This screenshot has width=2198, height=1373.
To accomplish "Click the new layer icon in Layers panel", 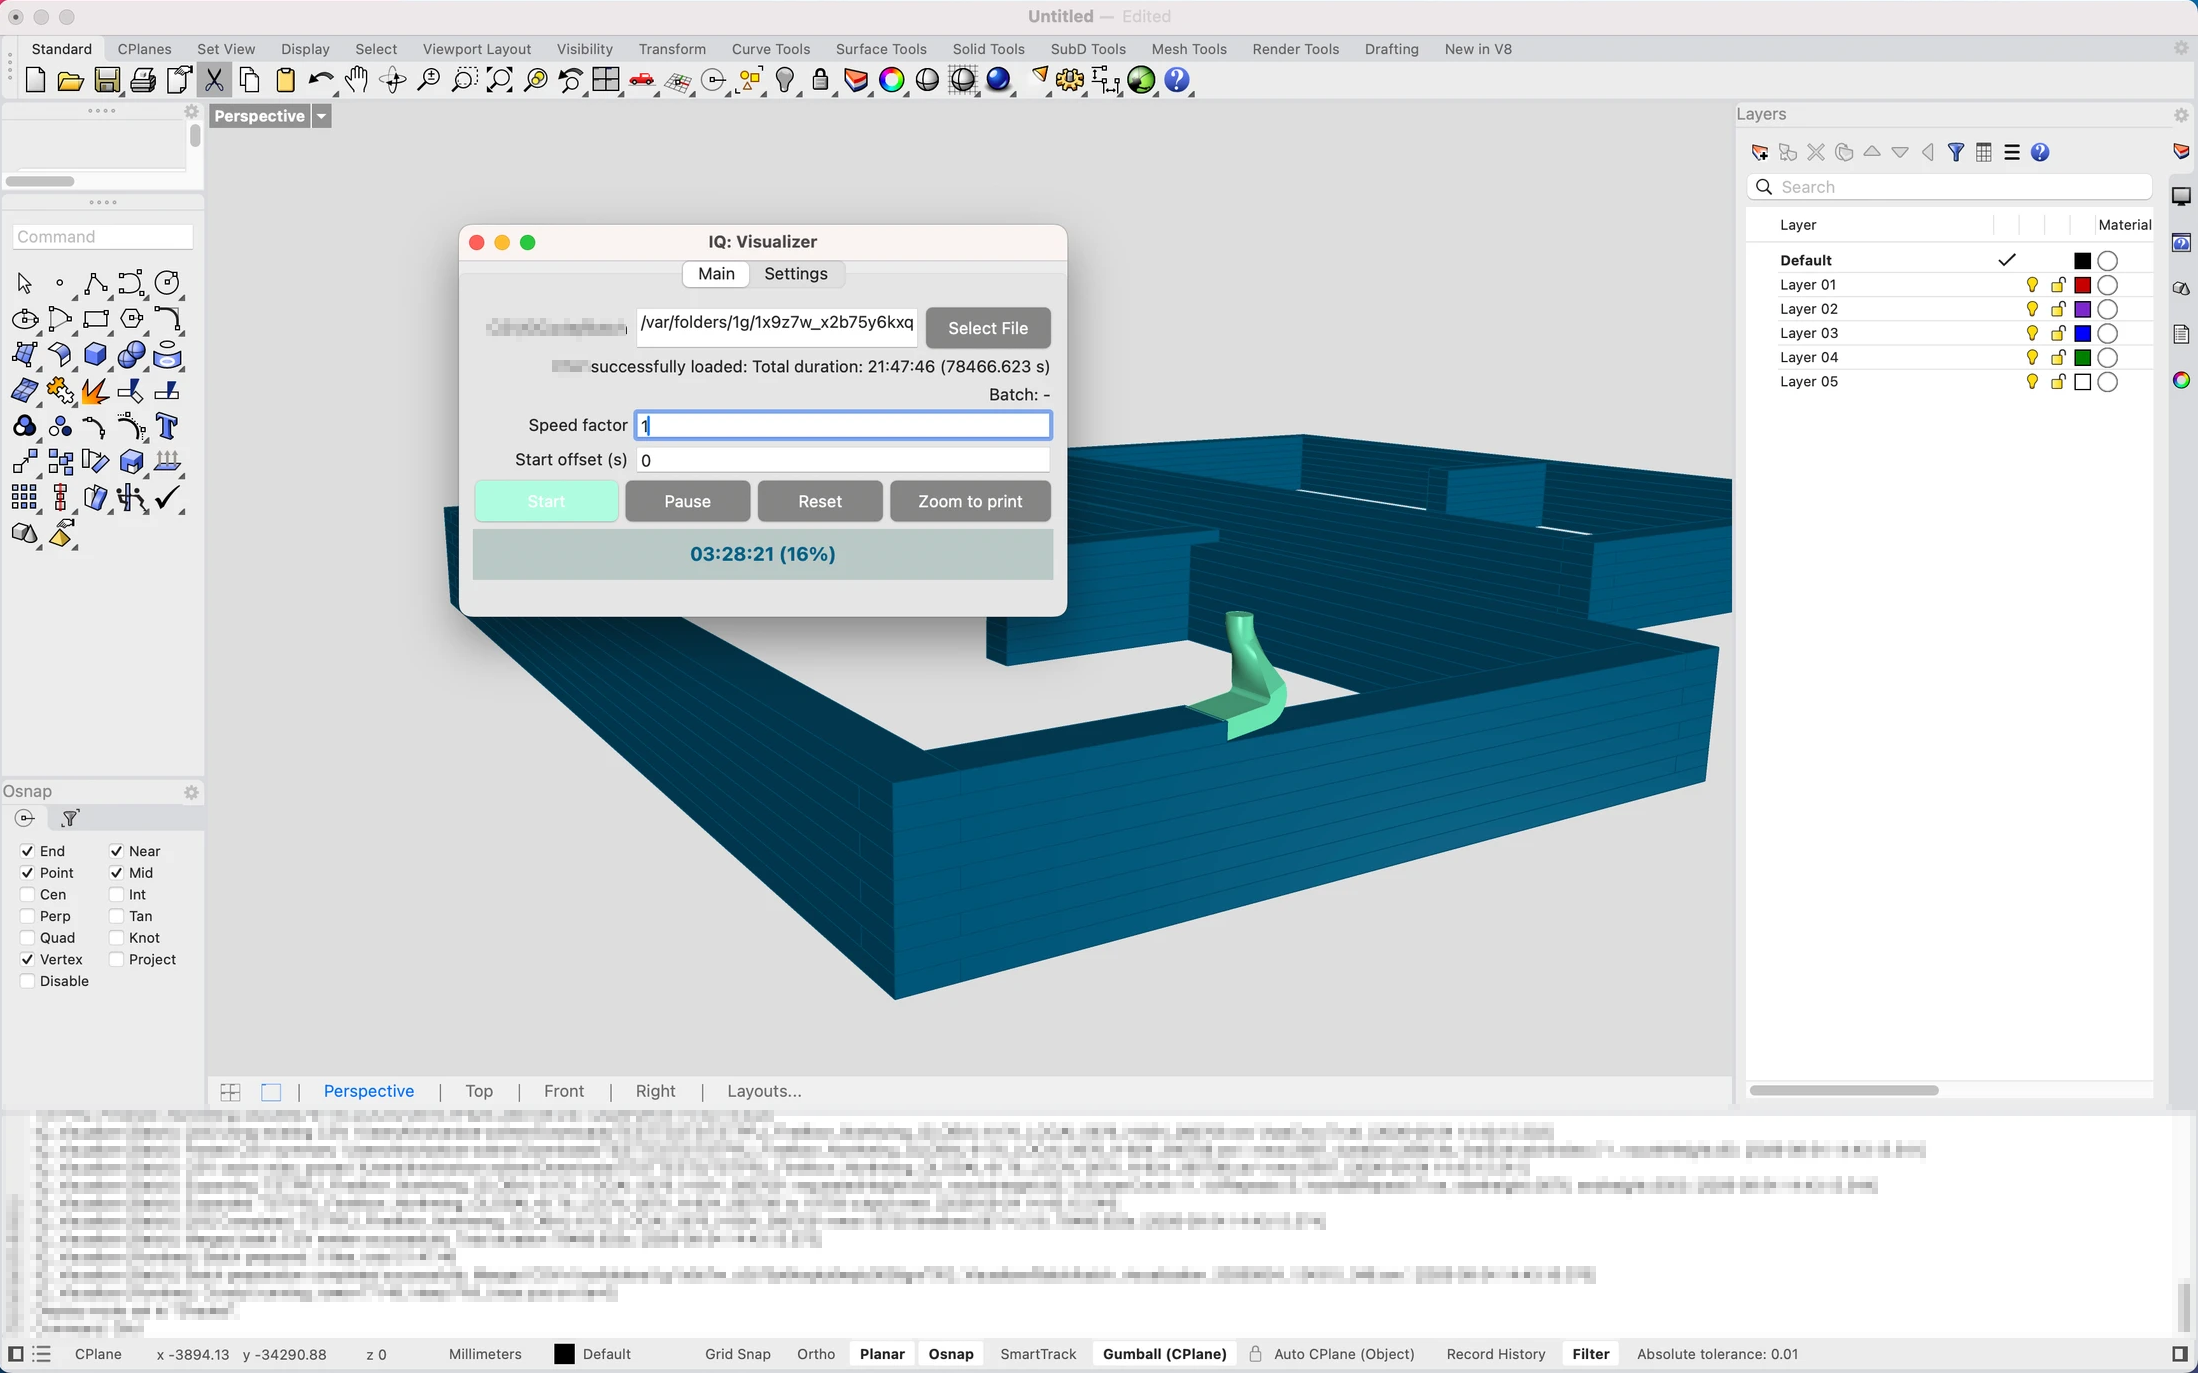I will [1760, 153].
